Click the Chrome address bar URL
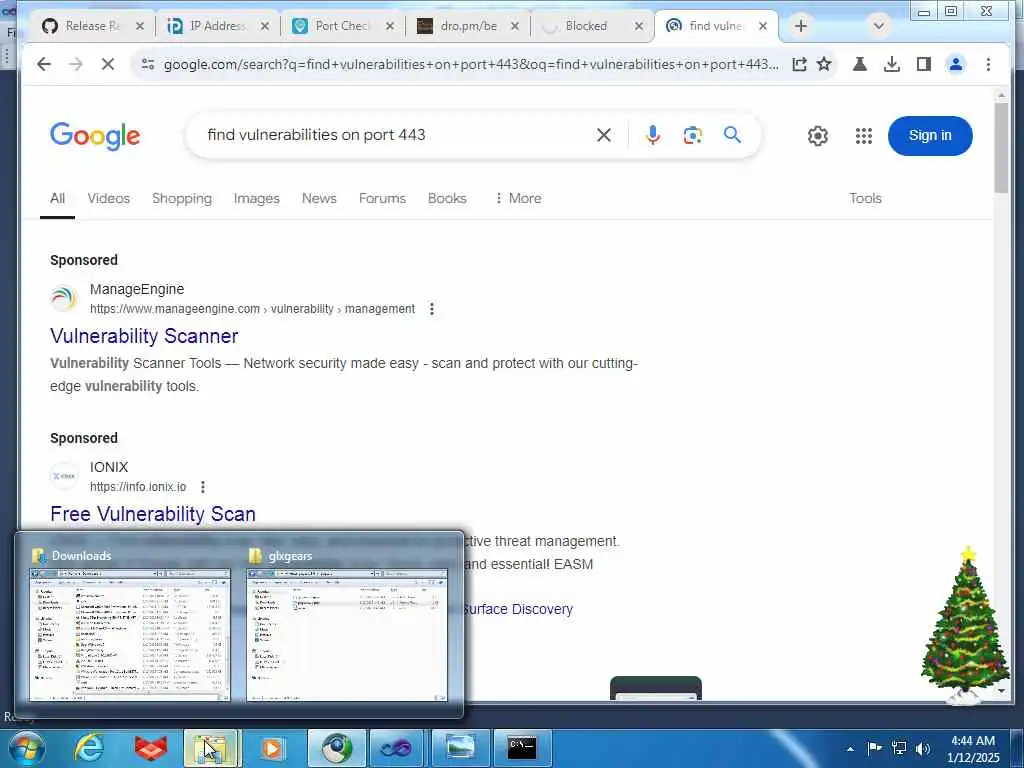 [470, 64]
